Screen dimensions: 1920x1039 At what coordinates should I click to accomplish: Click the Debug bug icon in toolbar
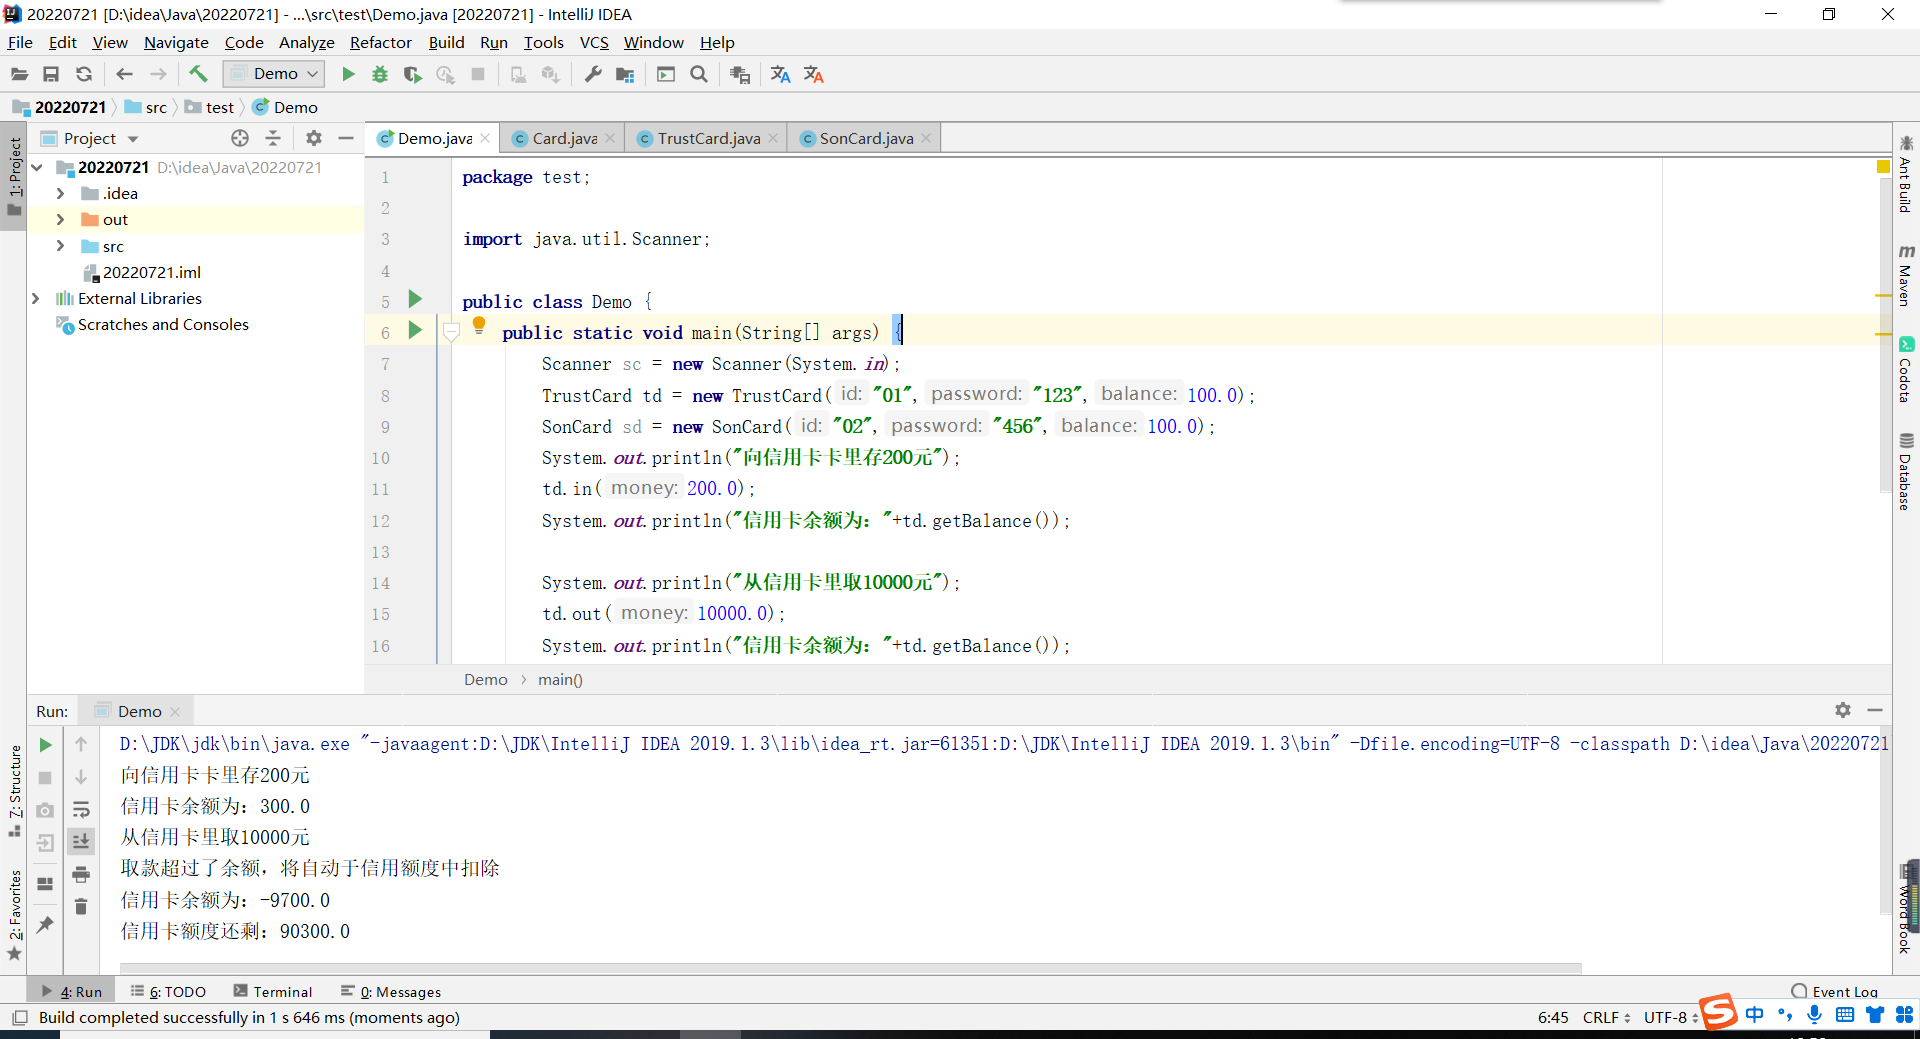click(380, 74)
